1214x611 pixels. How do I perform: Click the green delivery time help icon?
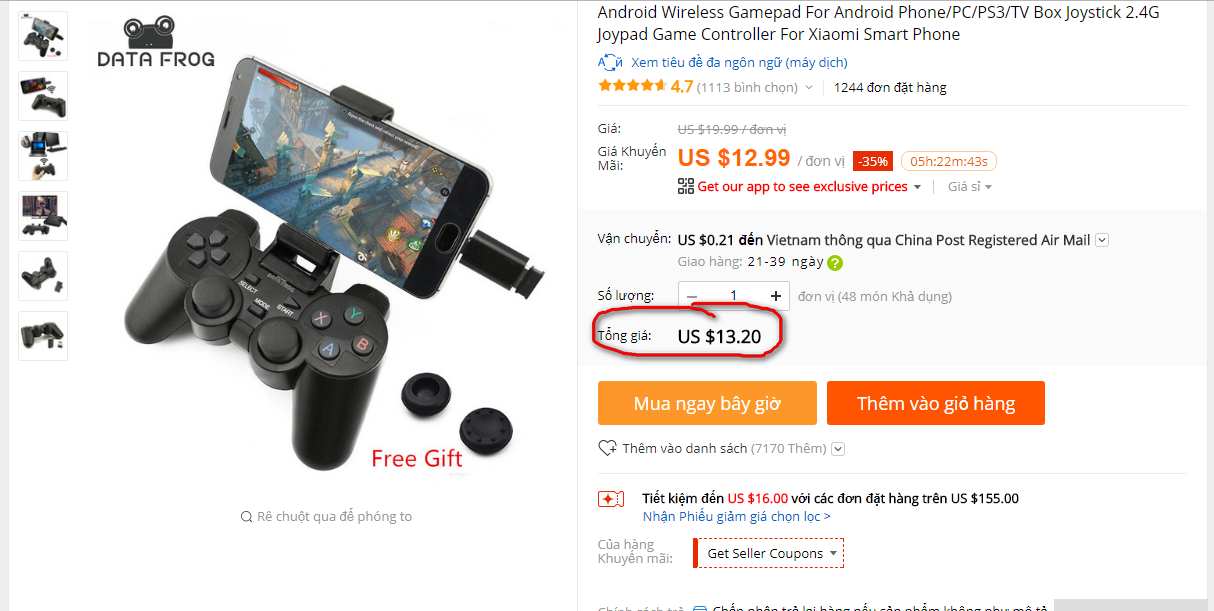click(835, 263)
